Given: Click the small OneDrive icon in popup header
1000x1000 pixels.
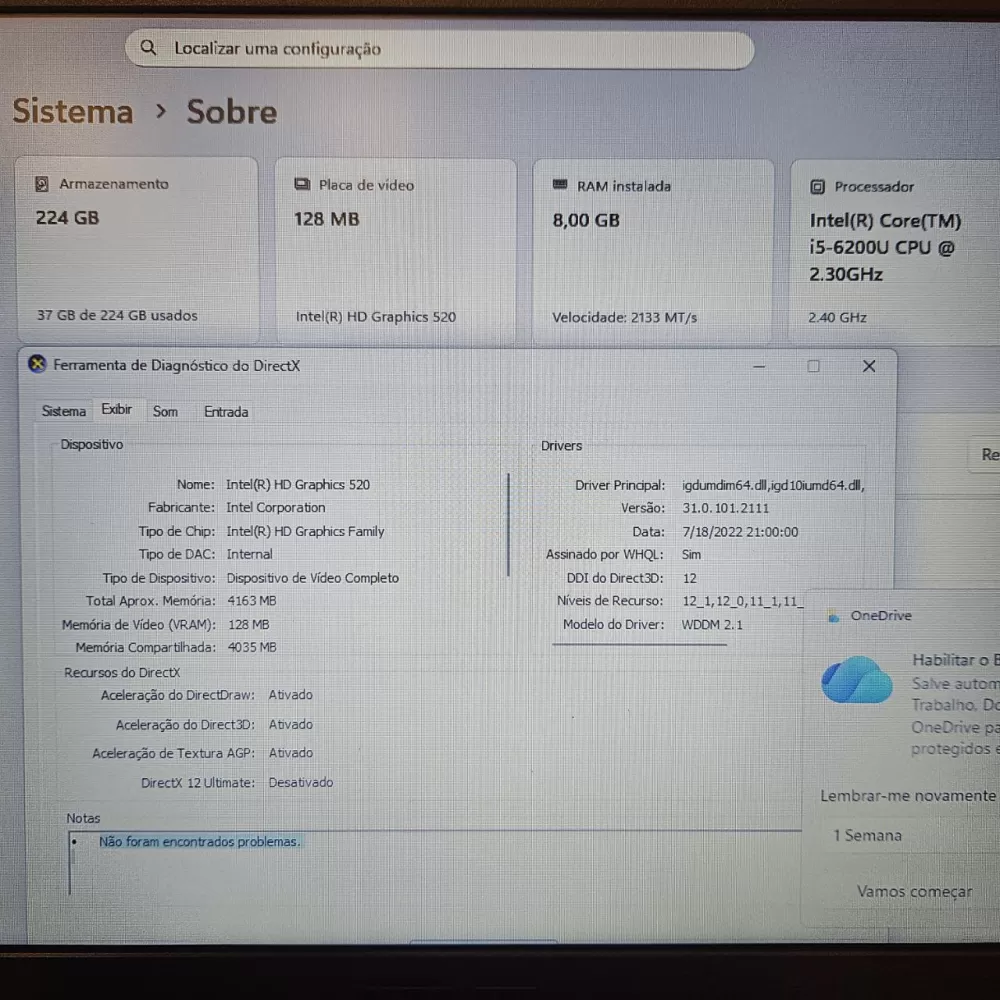Looking at the screenshot, I should [834, 616].
